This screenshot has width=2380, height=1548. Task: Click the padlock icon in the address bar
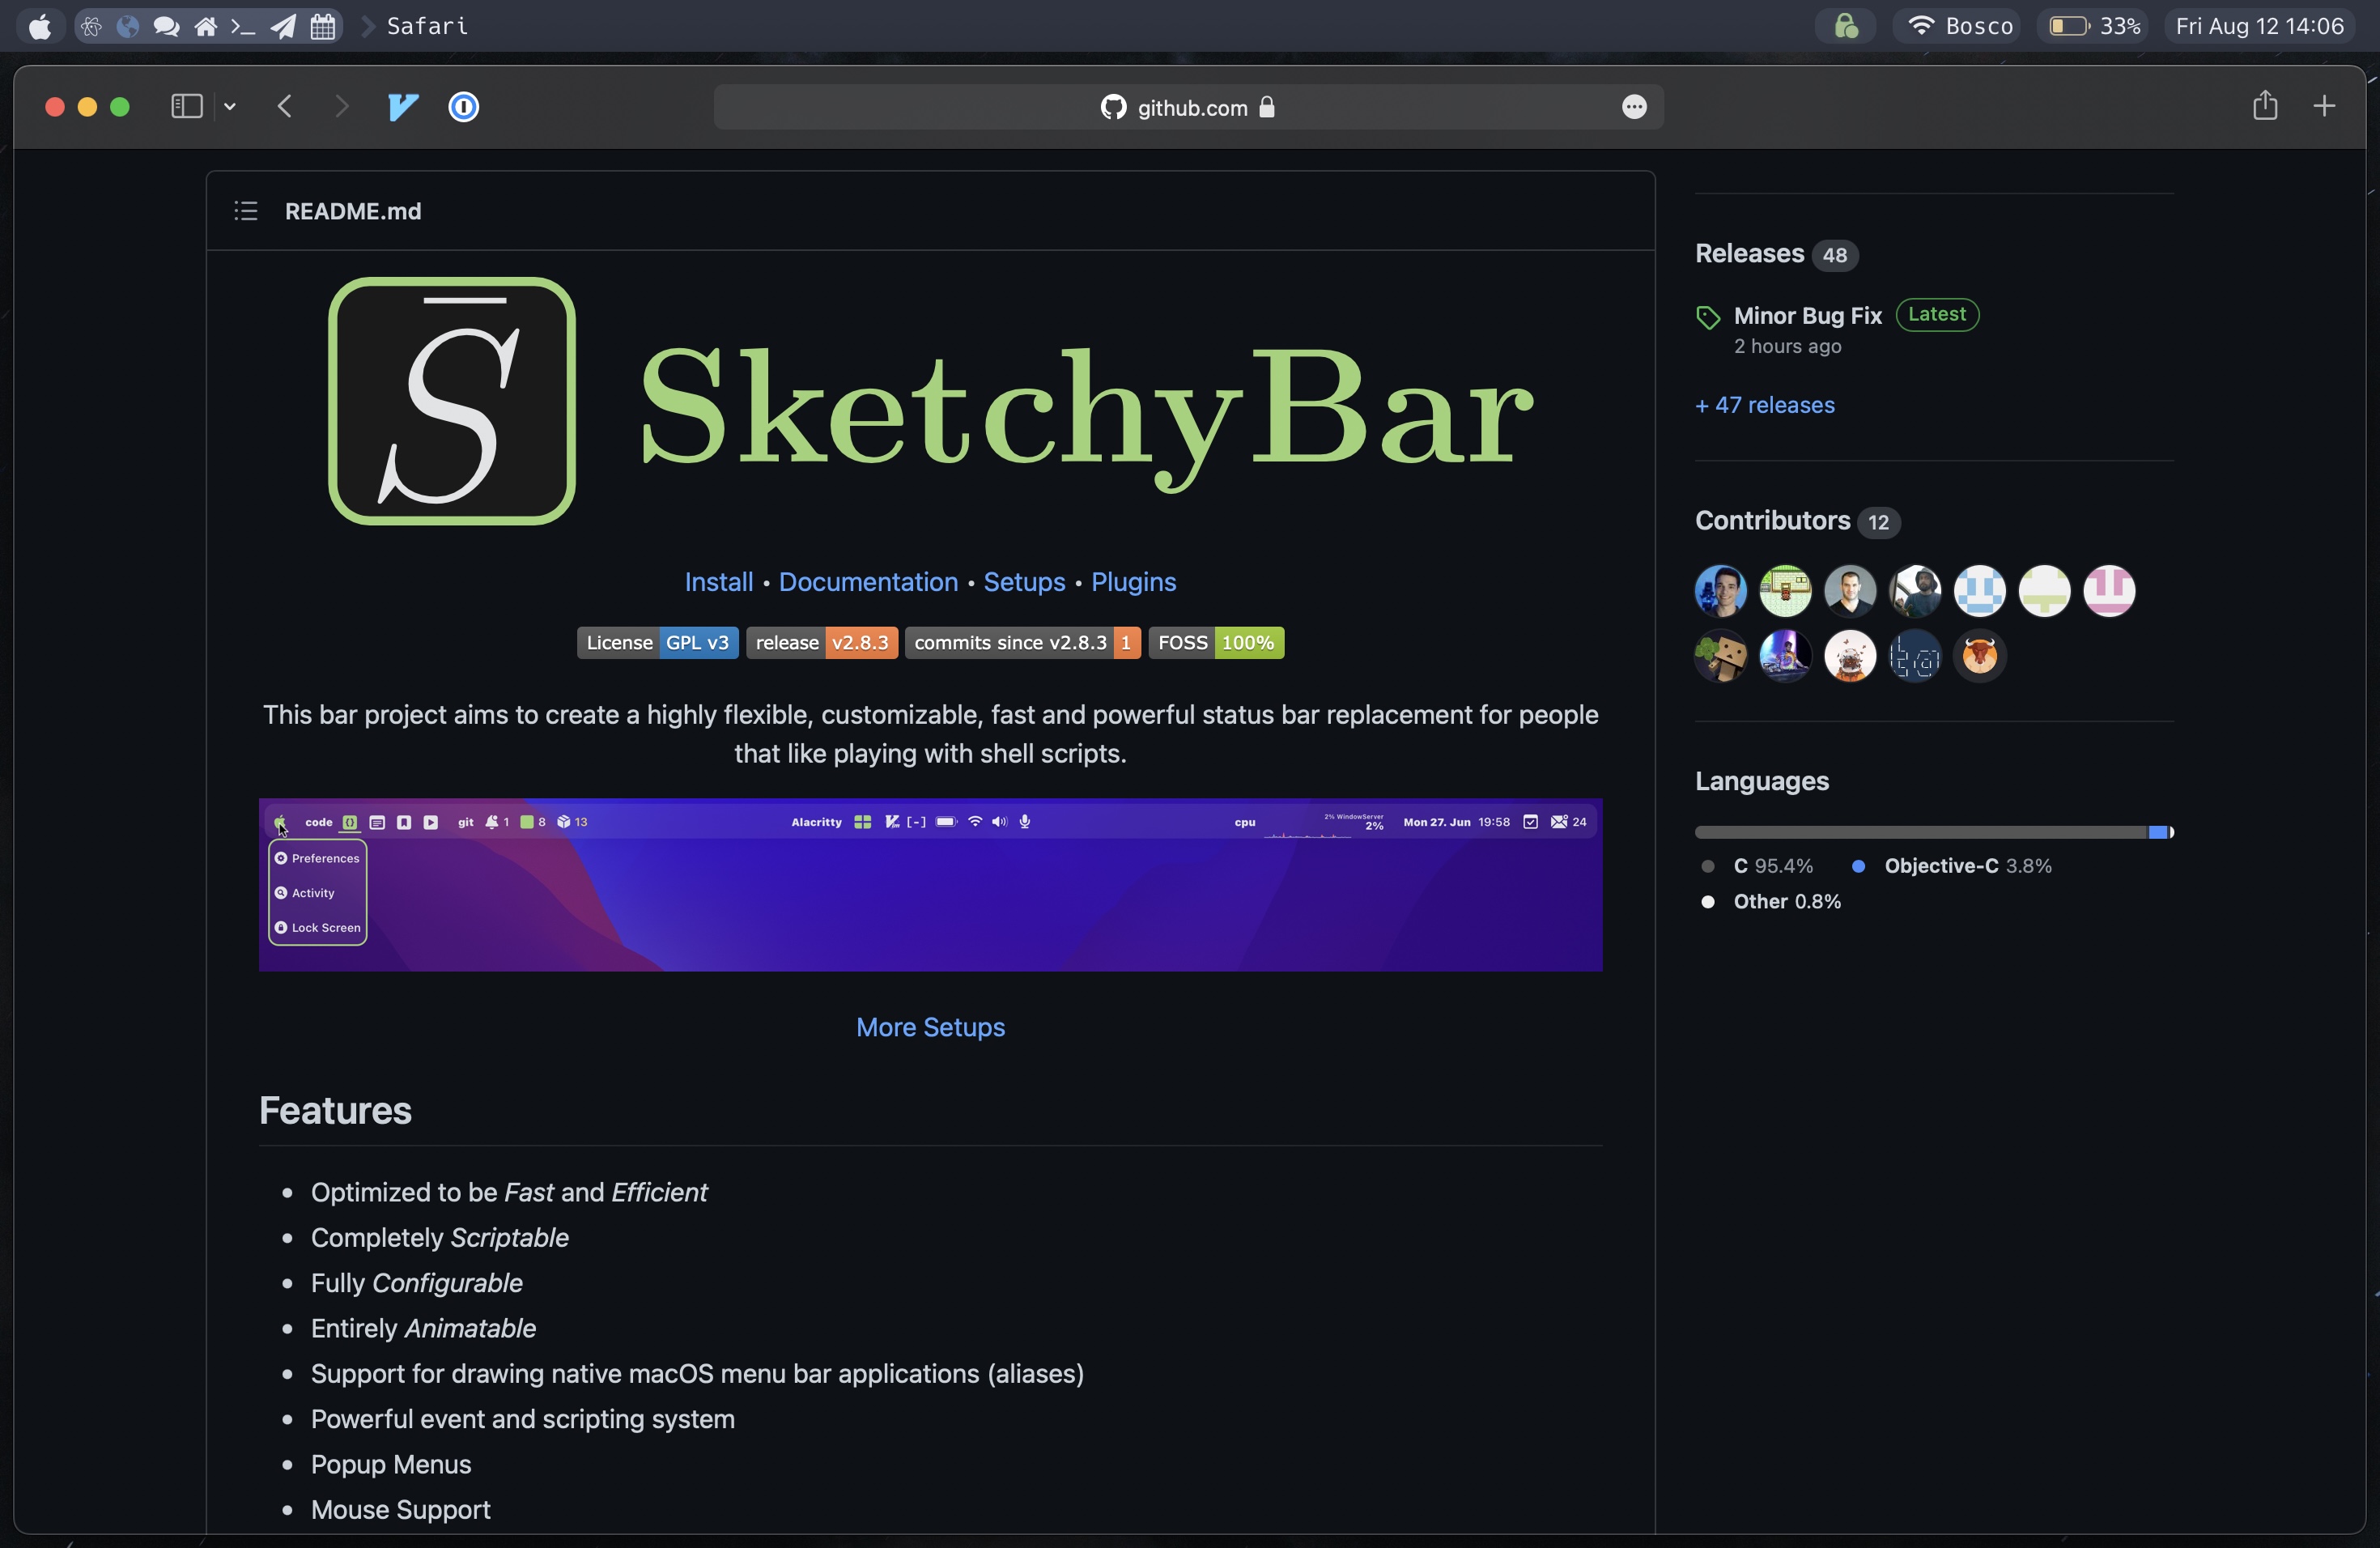(x=1268, y=107)
